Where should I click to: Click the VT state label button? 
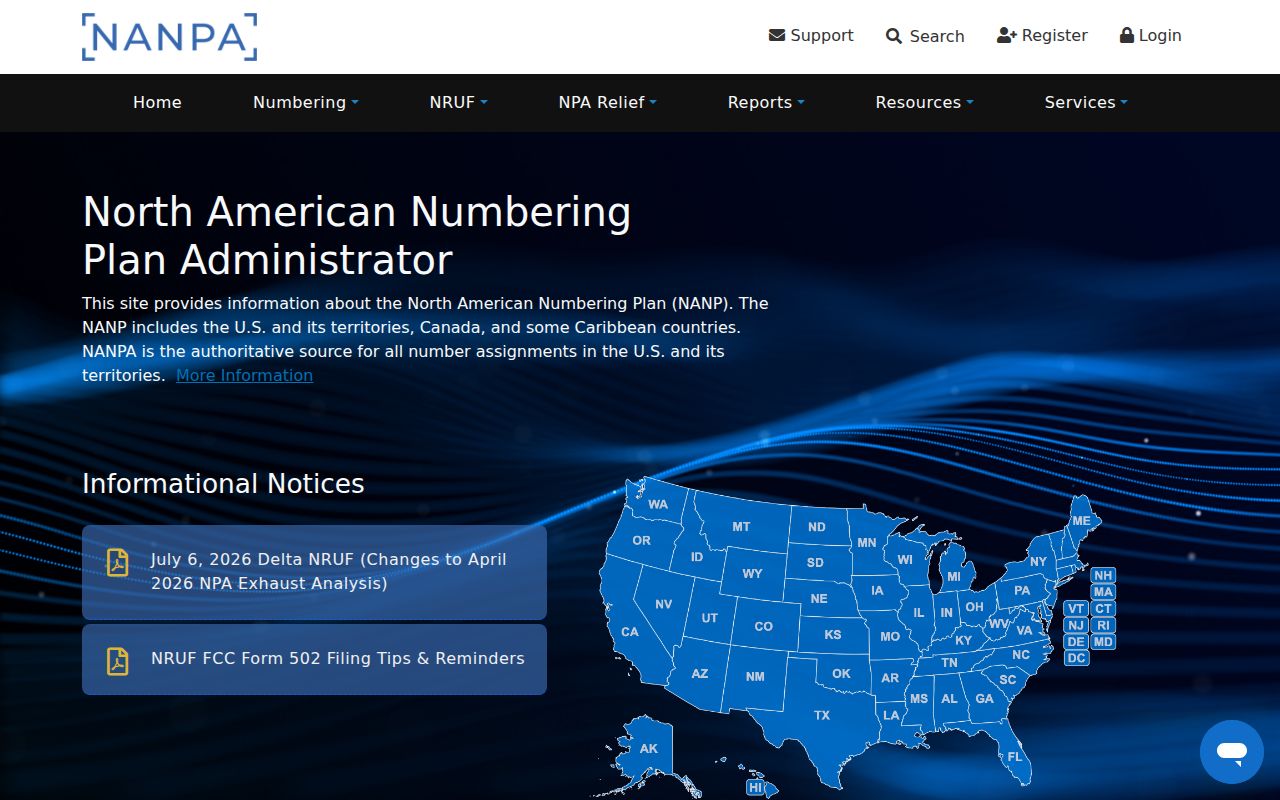(x=1076, y=608)
